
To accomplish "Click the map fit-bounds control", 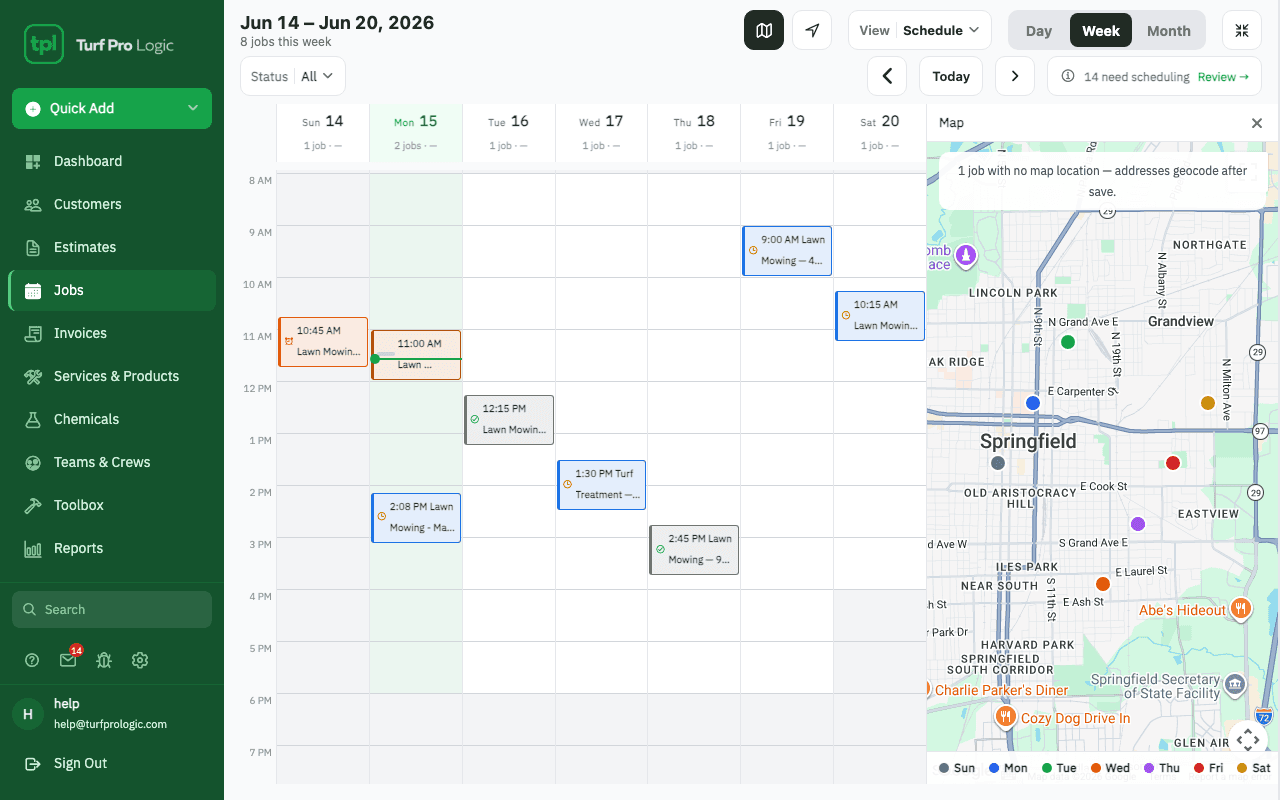I will click(x=1247, y=740).
